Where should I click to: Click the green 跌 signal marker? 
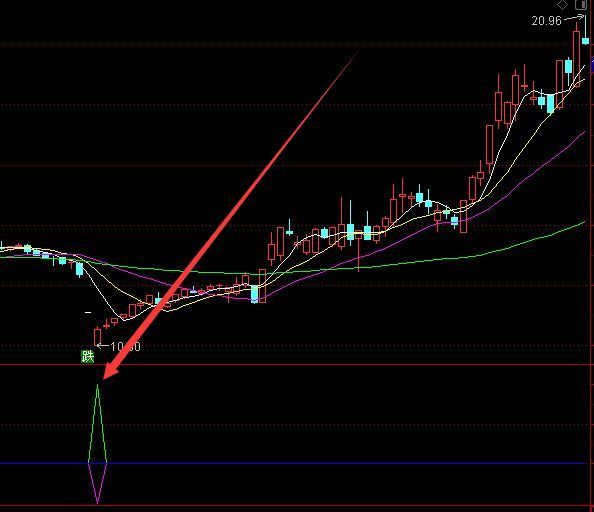[88, 356]
